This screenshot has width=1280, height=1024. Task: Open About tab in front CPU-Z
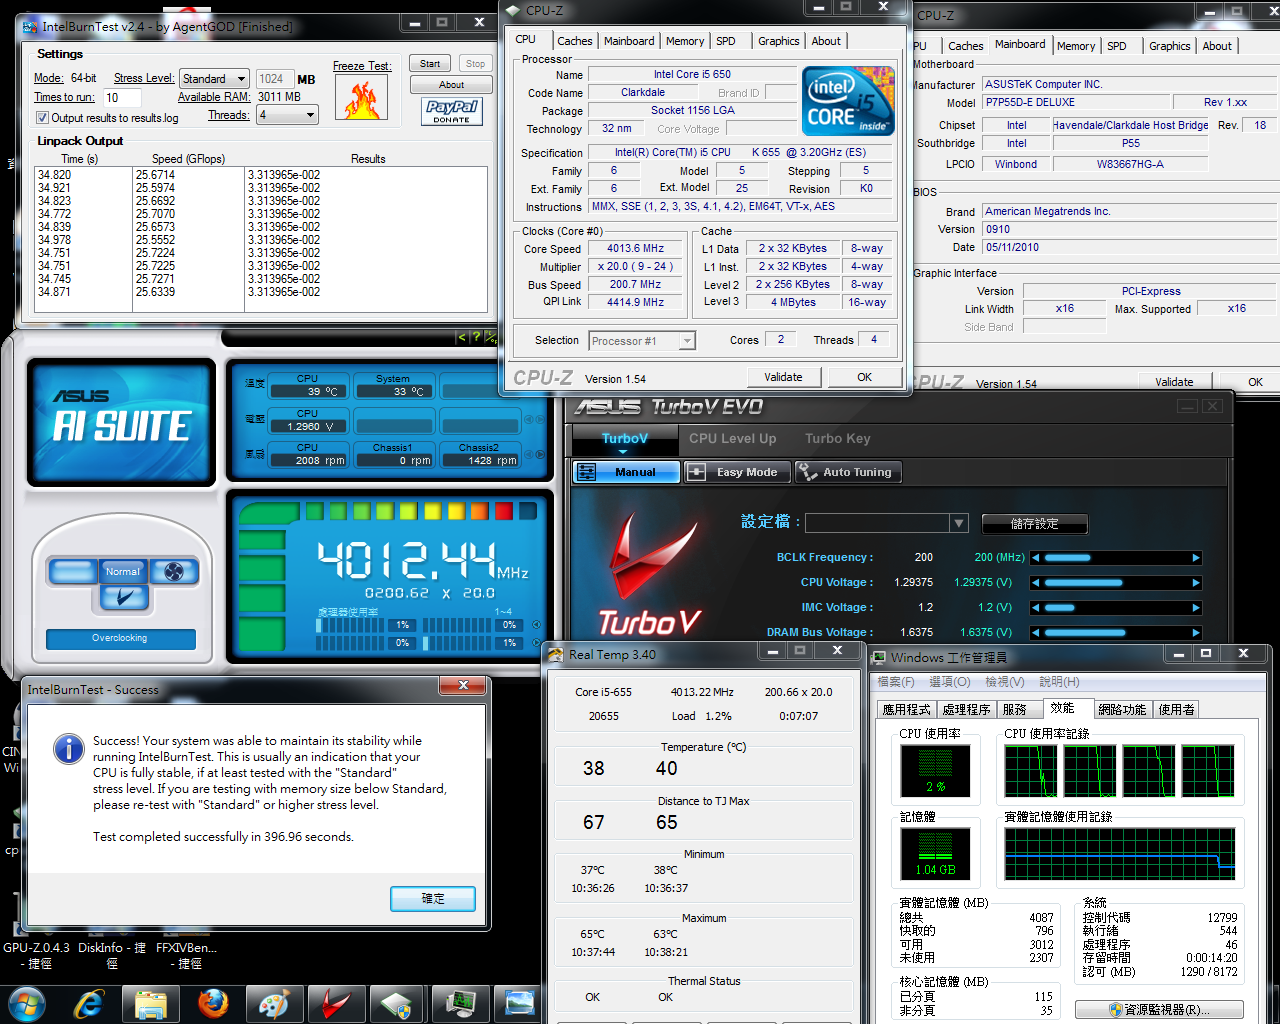[826, 41]
